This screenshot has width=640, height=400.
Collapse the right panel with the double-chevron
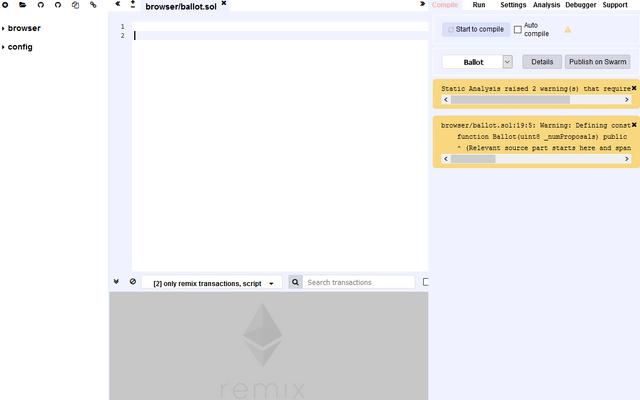click(x=422, y=4)
